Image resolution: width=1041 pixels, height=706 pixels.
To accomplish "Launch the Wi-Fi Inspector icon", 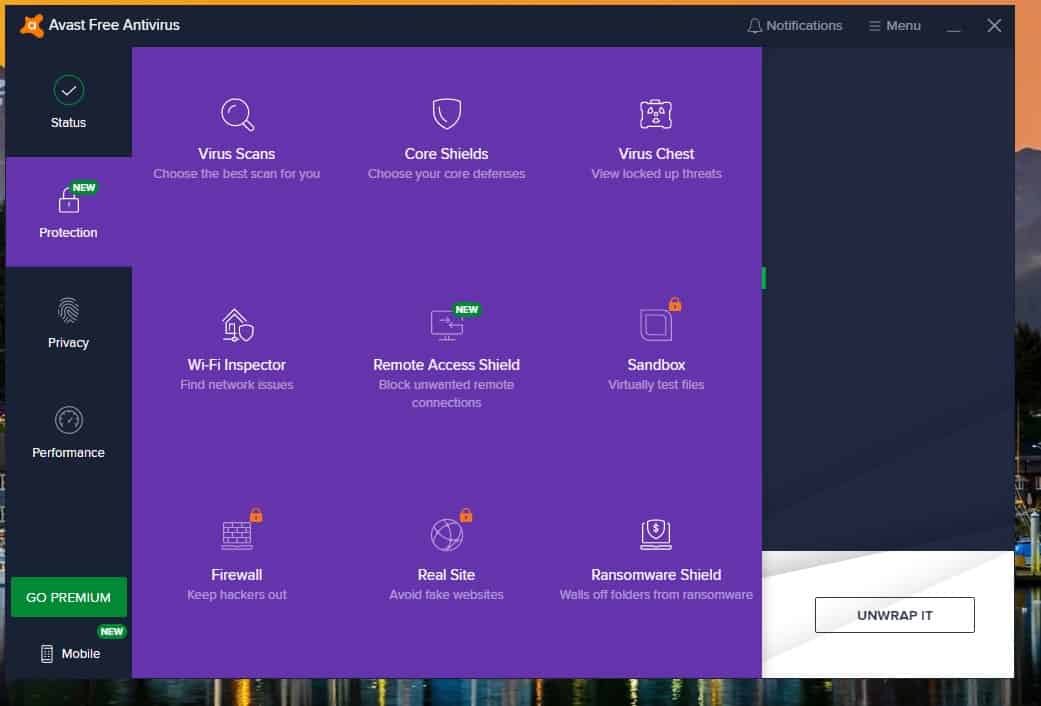I will 237,325.
